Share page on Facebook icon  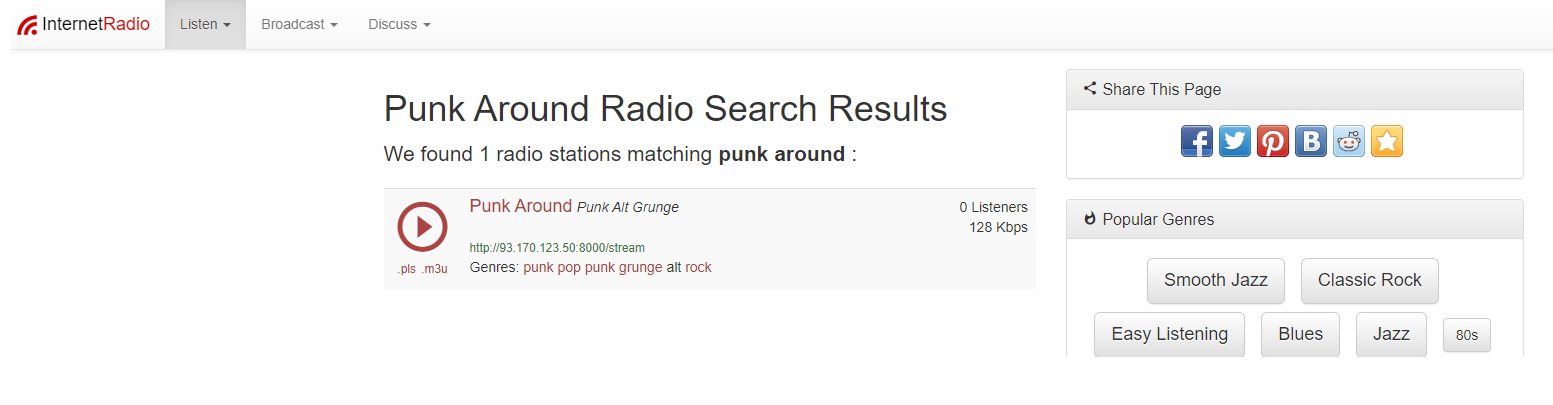1197,141
